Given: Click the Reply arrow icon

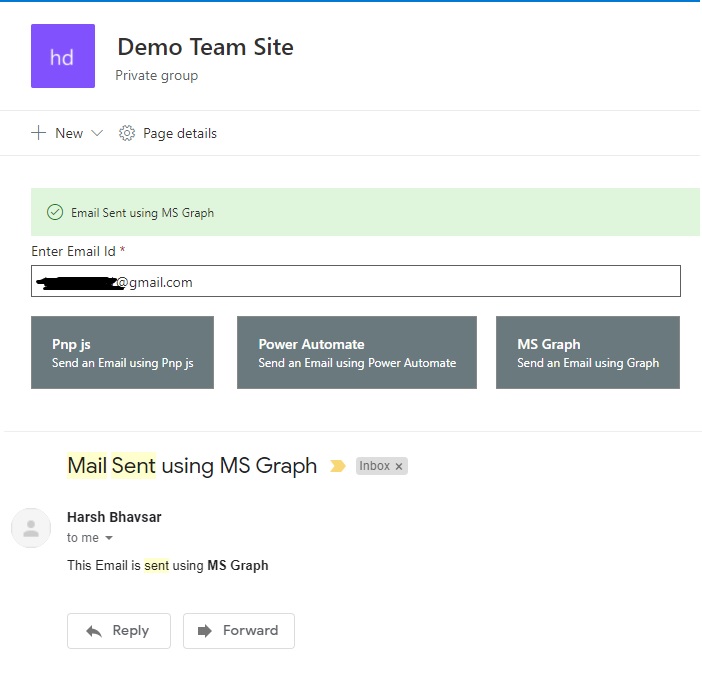Looking at the screenshot, I should [94, 631].
